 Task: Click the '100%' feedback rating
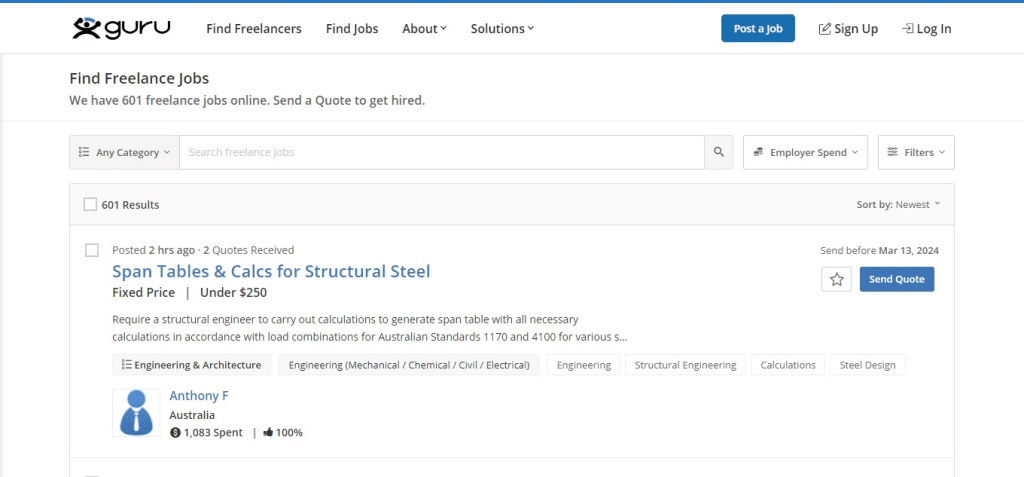tap(289, 433)
